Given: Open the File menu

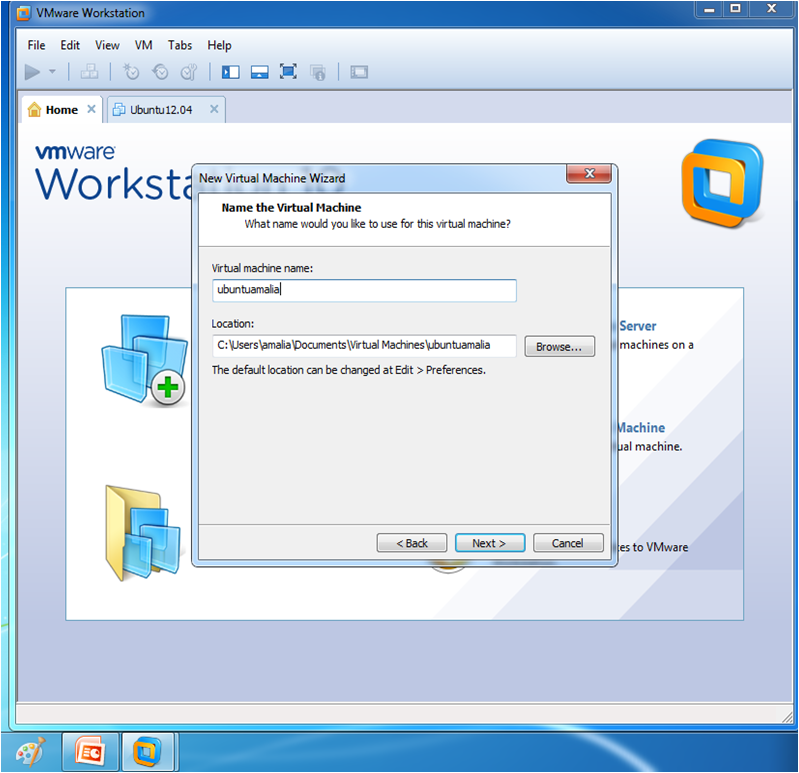Looking at the screenshot, I should [x=36, y=45].
